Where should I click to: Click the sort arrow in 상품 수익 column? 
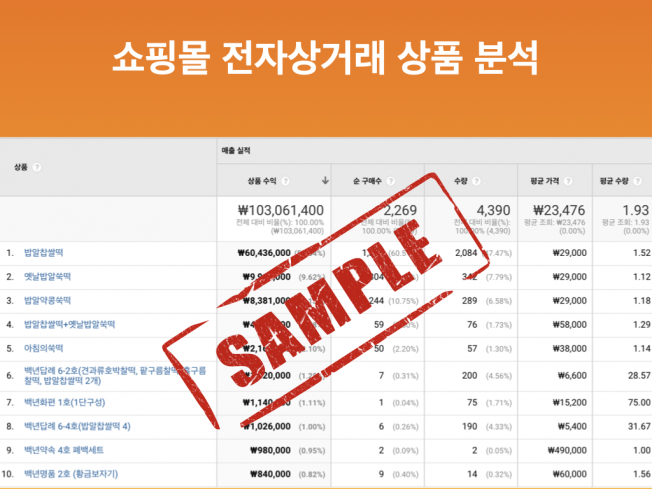(325, 180)
